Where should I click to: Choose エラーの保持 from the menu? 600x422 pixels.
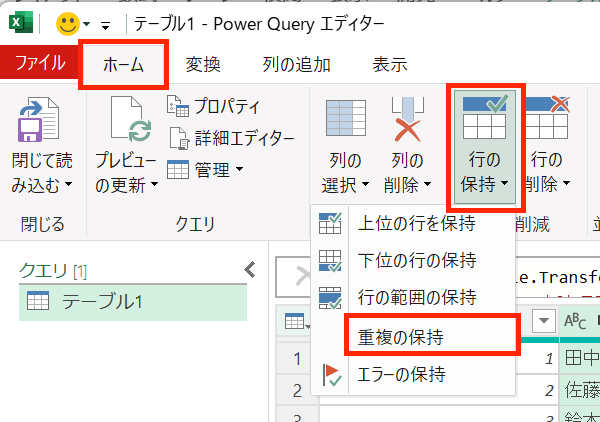(x=413, y=375)
